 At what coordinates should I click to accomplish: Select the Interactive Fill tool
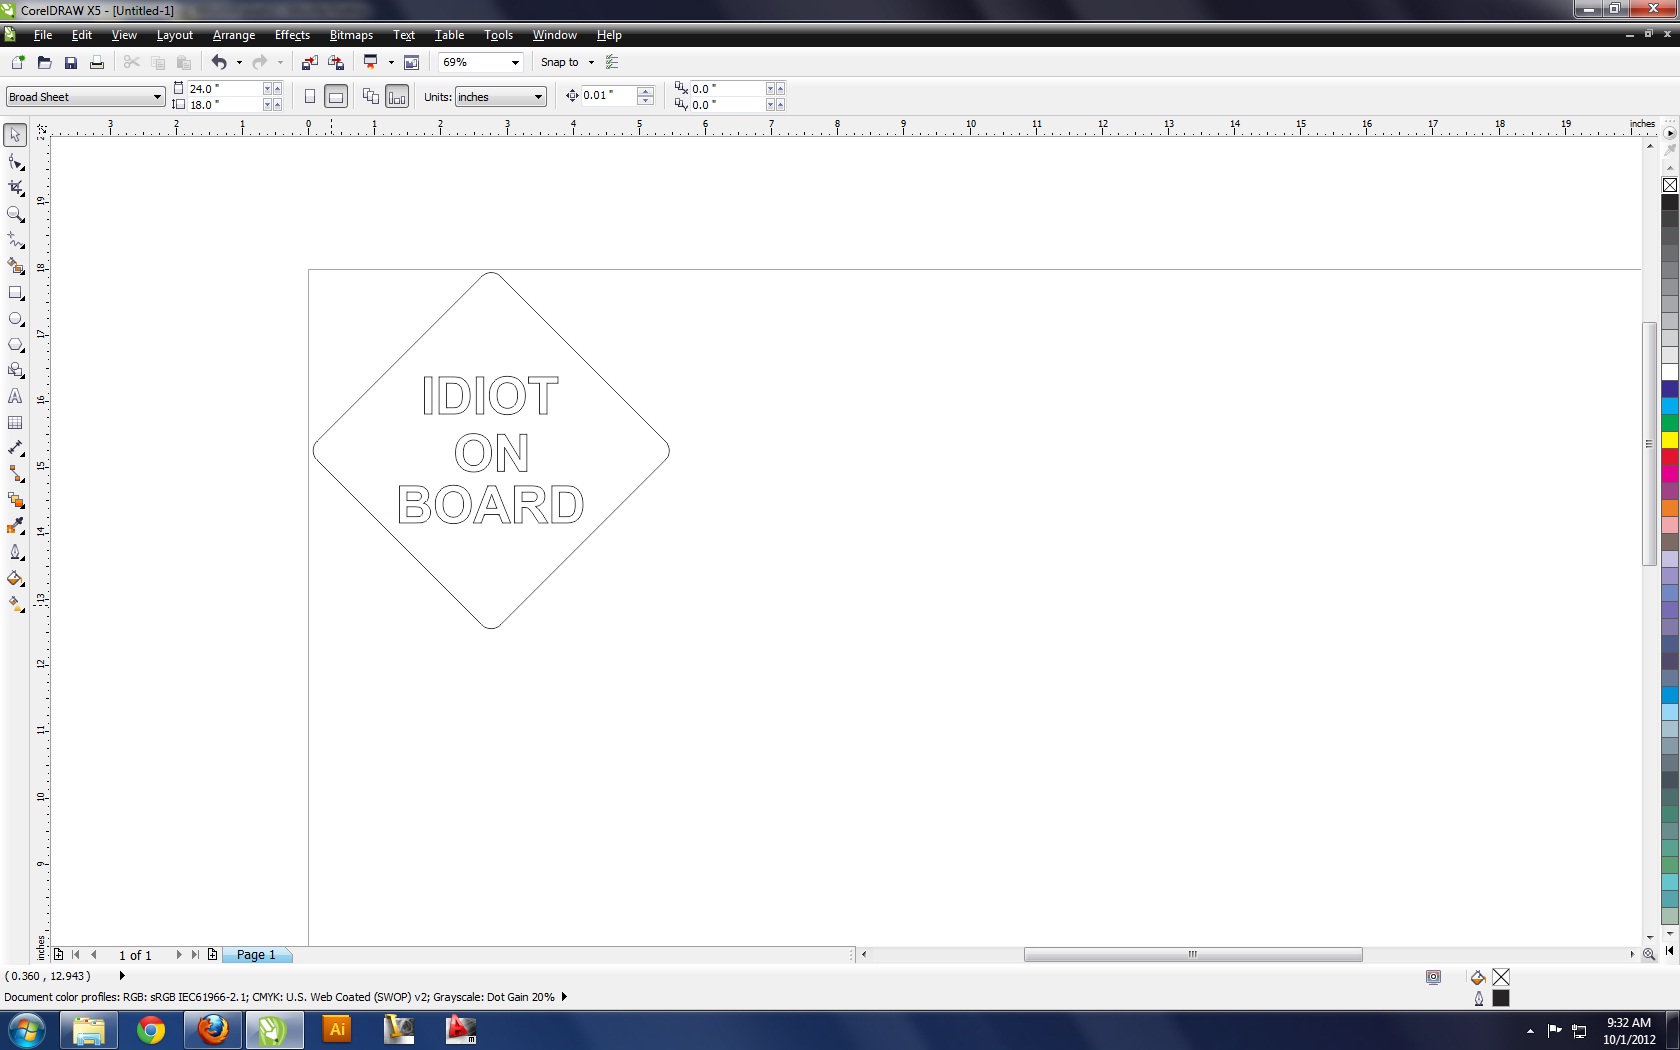(x=15, y=605)
